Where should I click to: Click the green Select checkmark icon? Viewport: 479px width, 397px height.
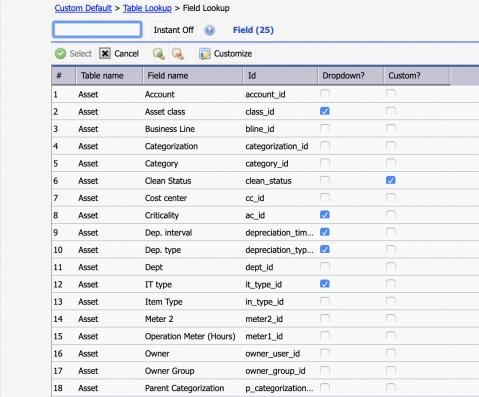tap(60, 53)
